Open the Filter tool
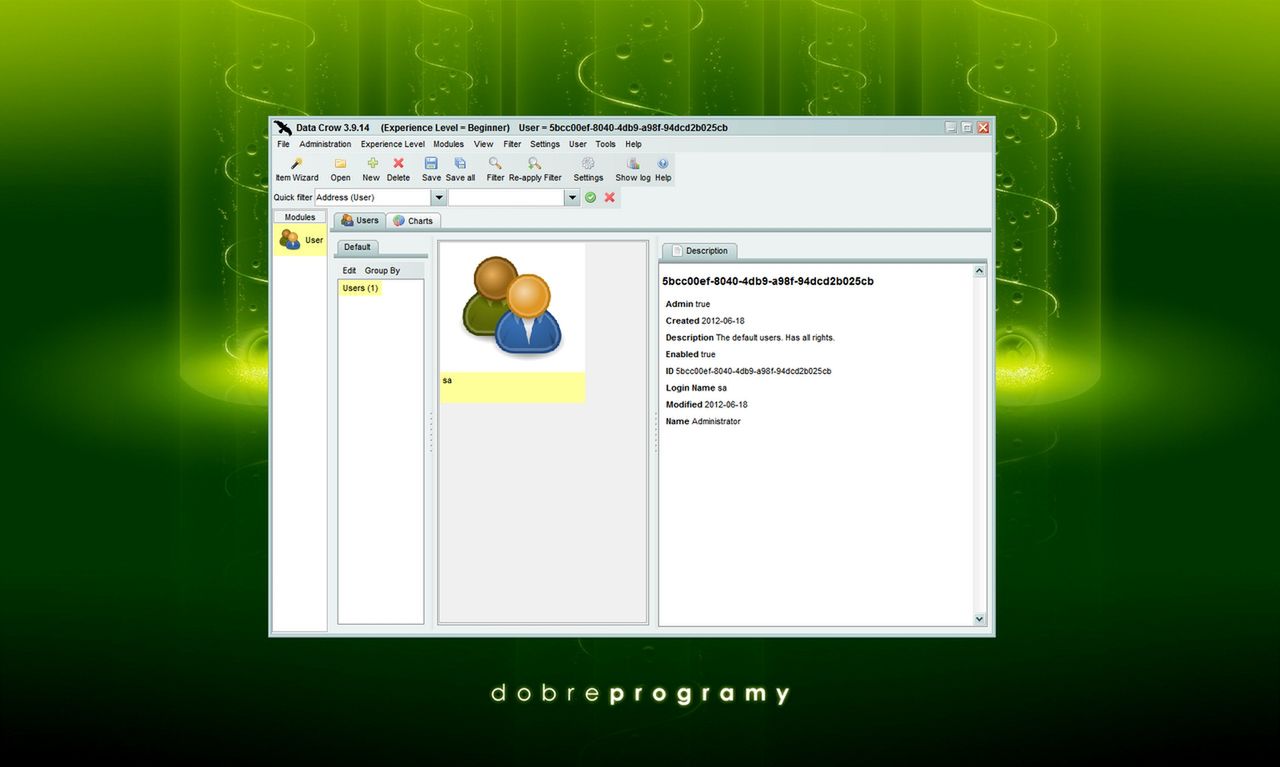 495,169
